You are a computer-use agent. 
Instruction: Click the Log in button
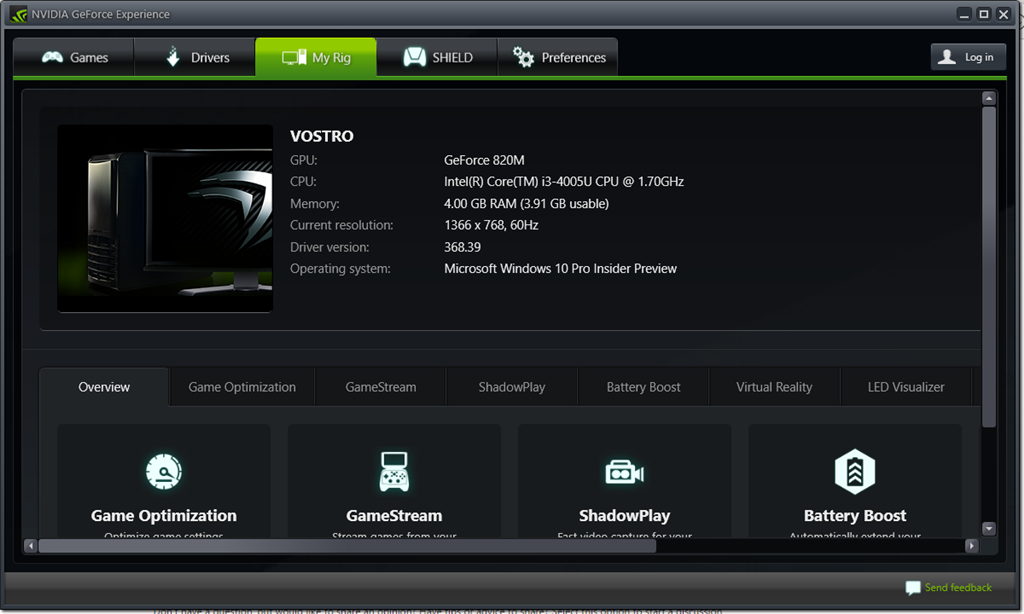coord(968,57)
